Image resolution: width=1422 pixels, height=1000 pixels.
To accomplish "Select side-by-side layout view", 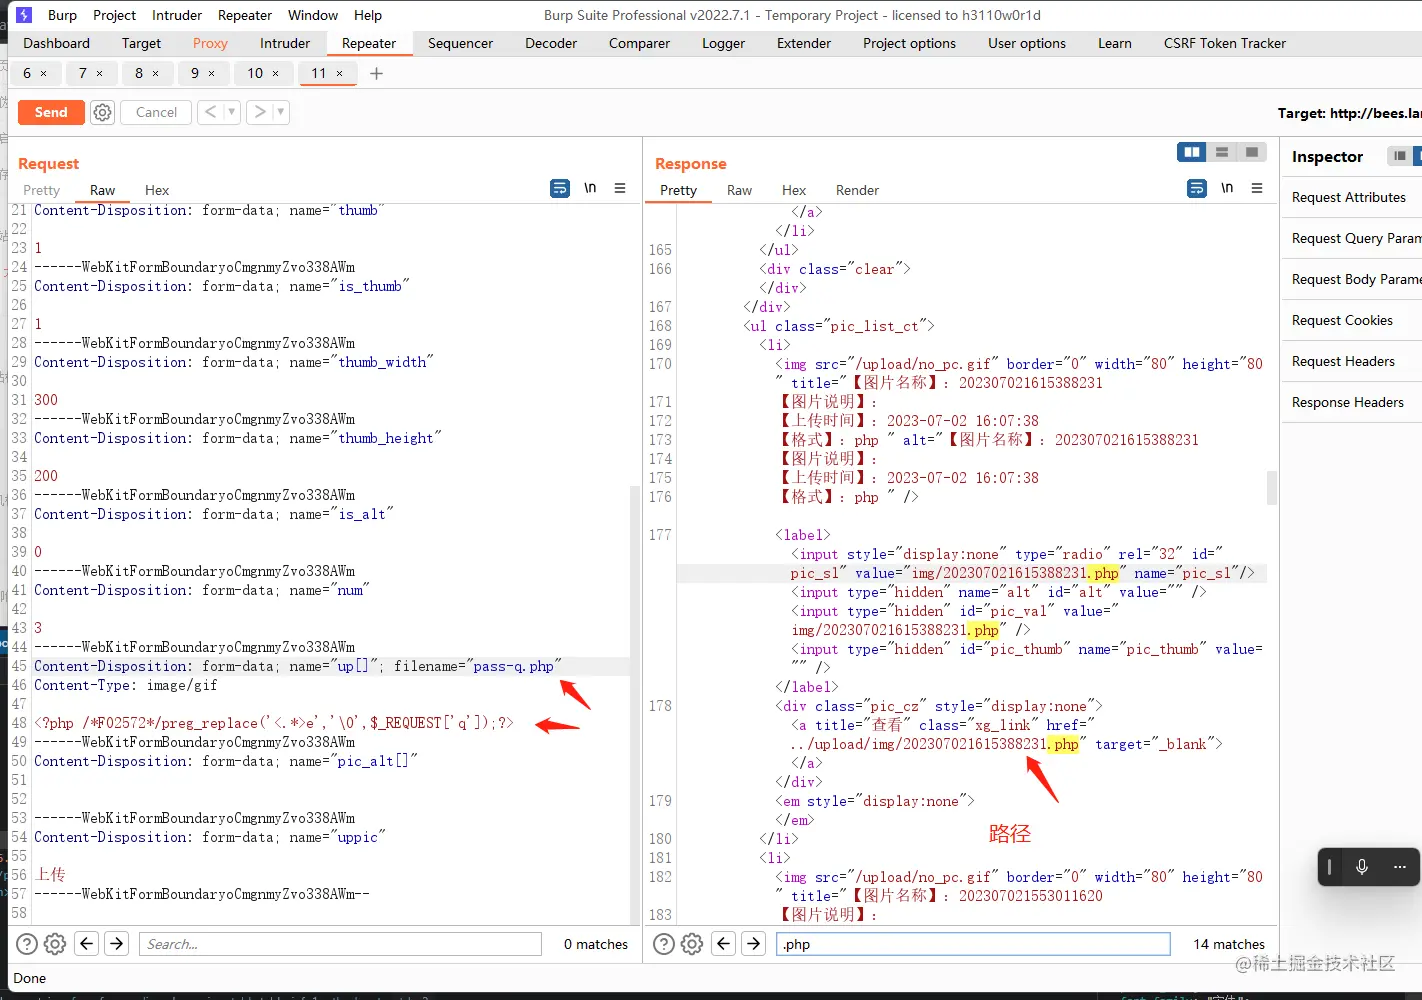I will click(1191, 152).
